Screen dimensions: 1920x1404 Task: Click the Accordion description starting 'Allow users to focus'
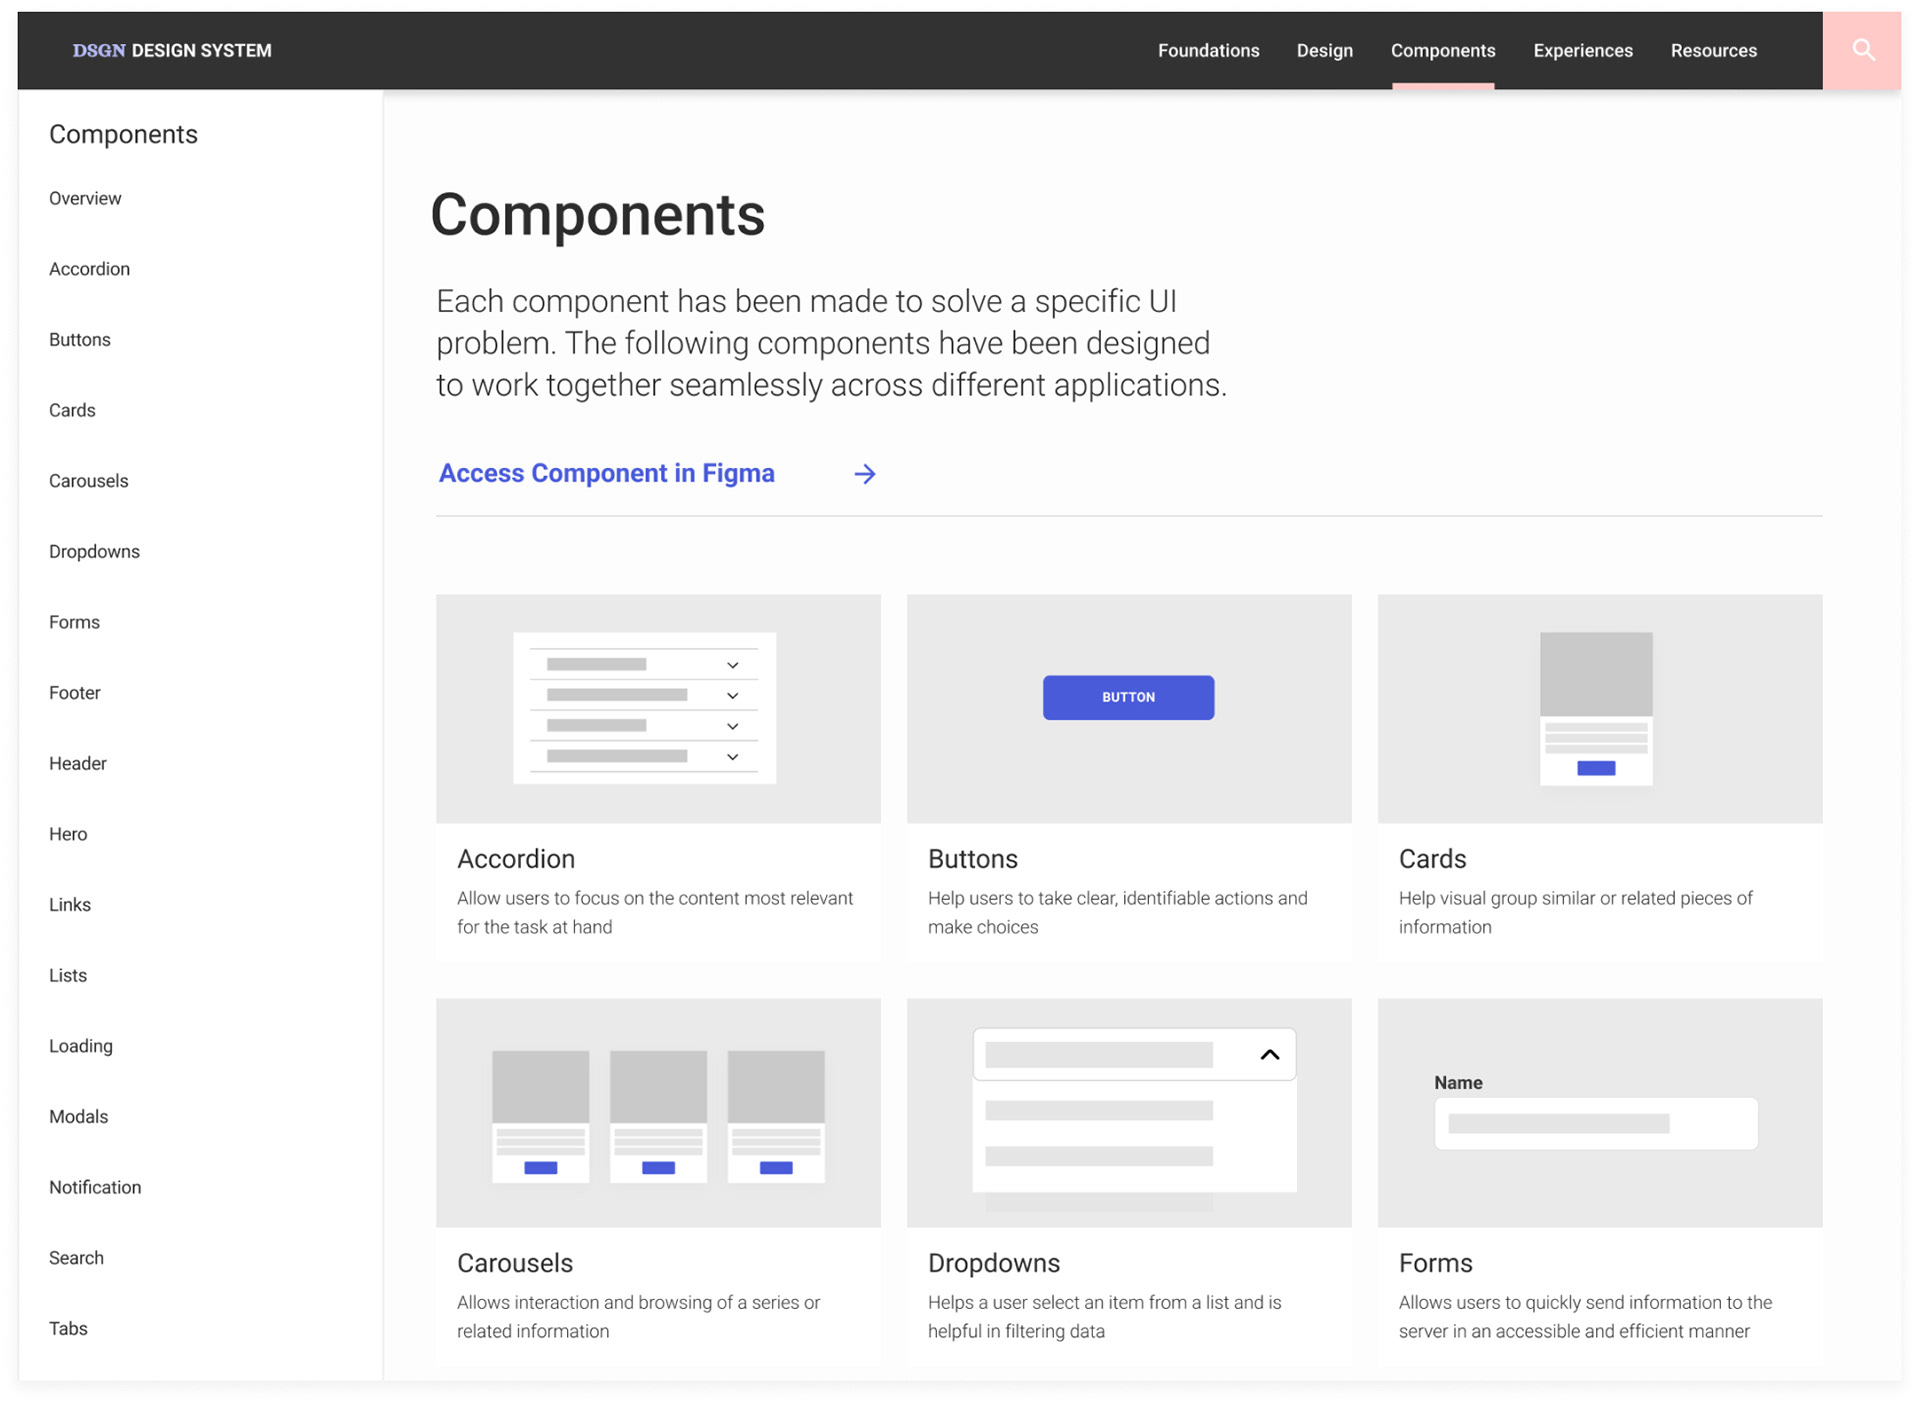pos(655,912)
